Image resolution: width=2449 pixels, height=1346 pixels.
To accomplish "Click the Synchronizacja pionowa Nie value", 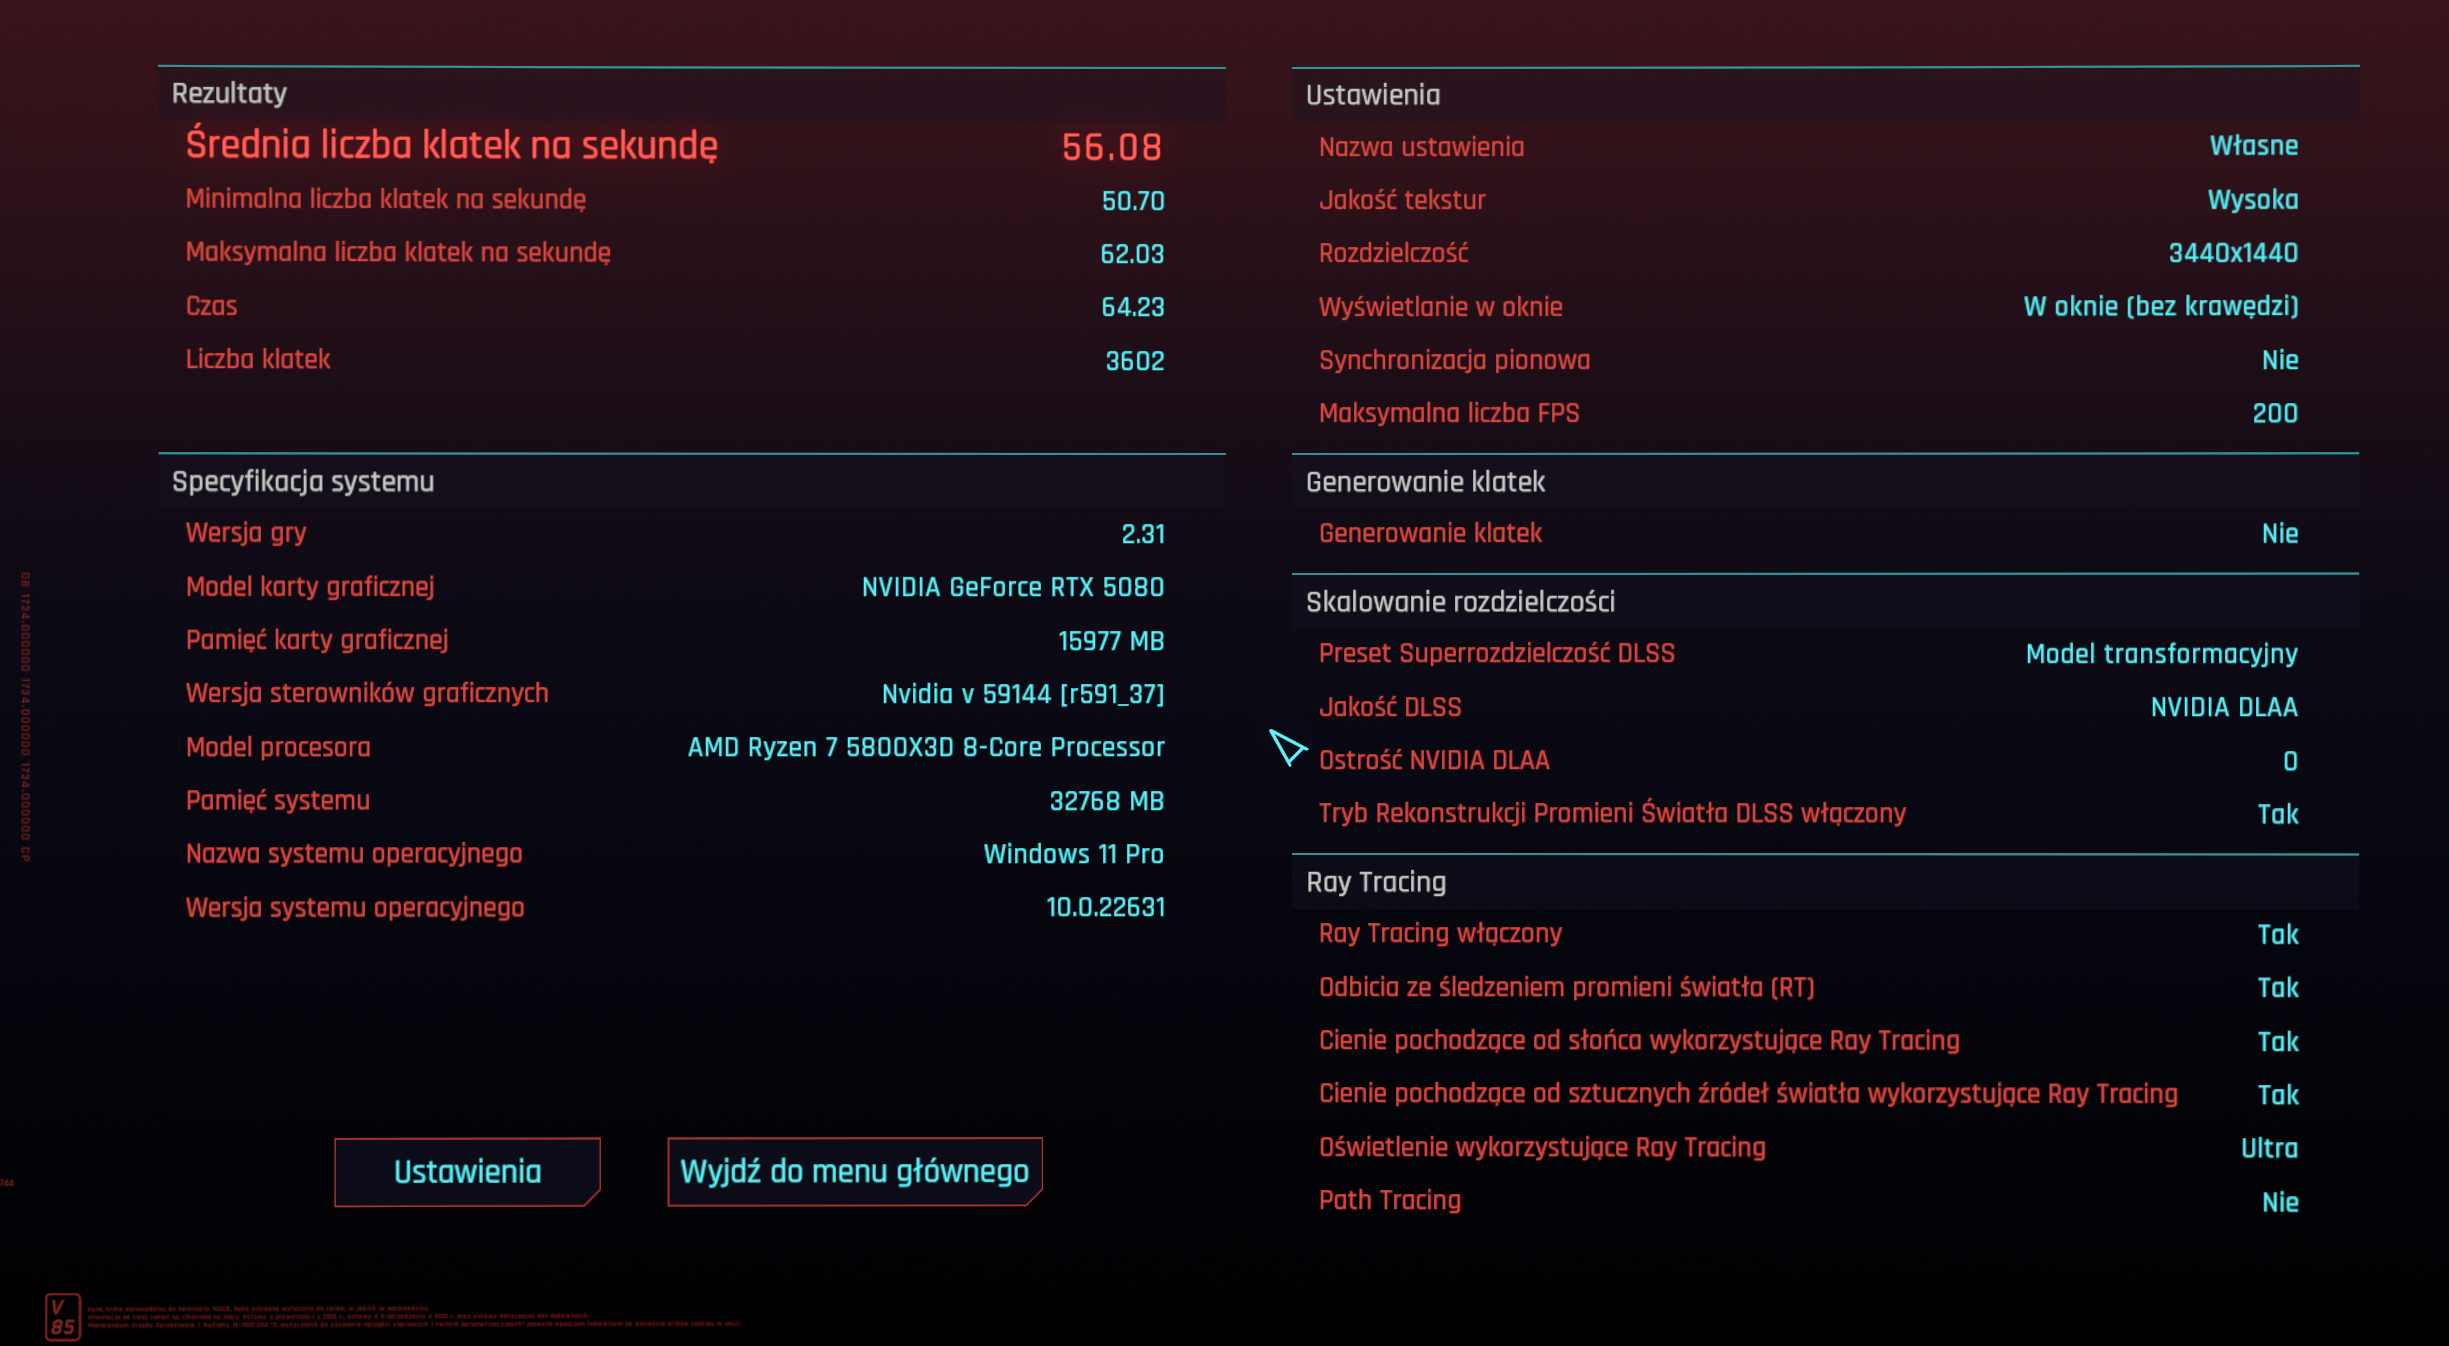I will click(2279, 360).
